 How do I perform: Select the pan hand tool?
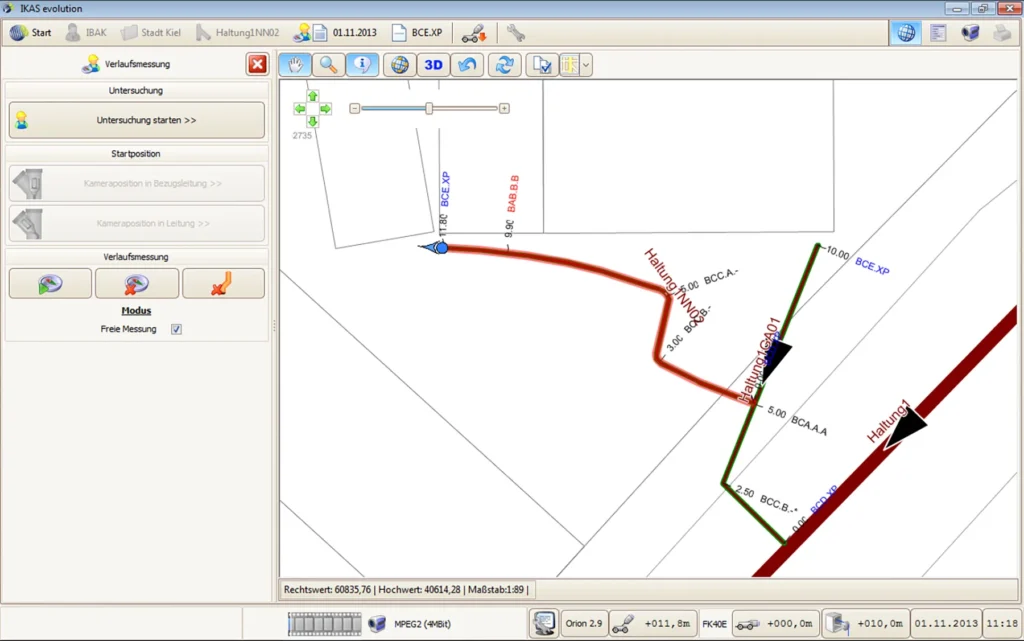coord(294,65)
